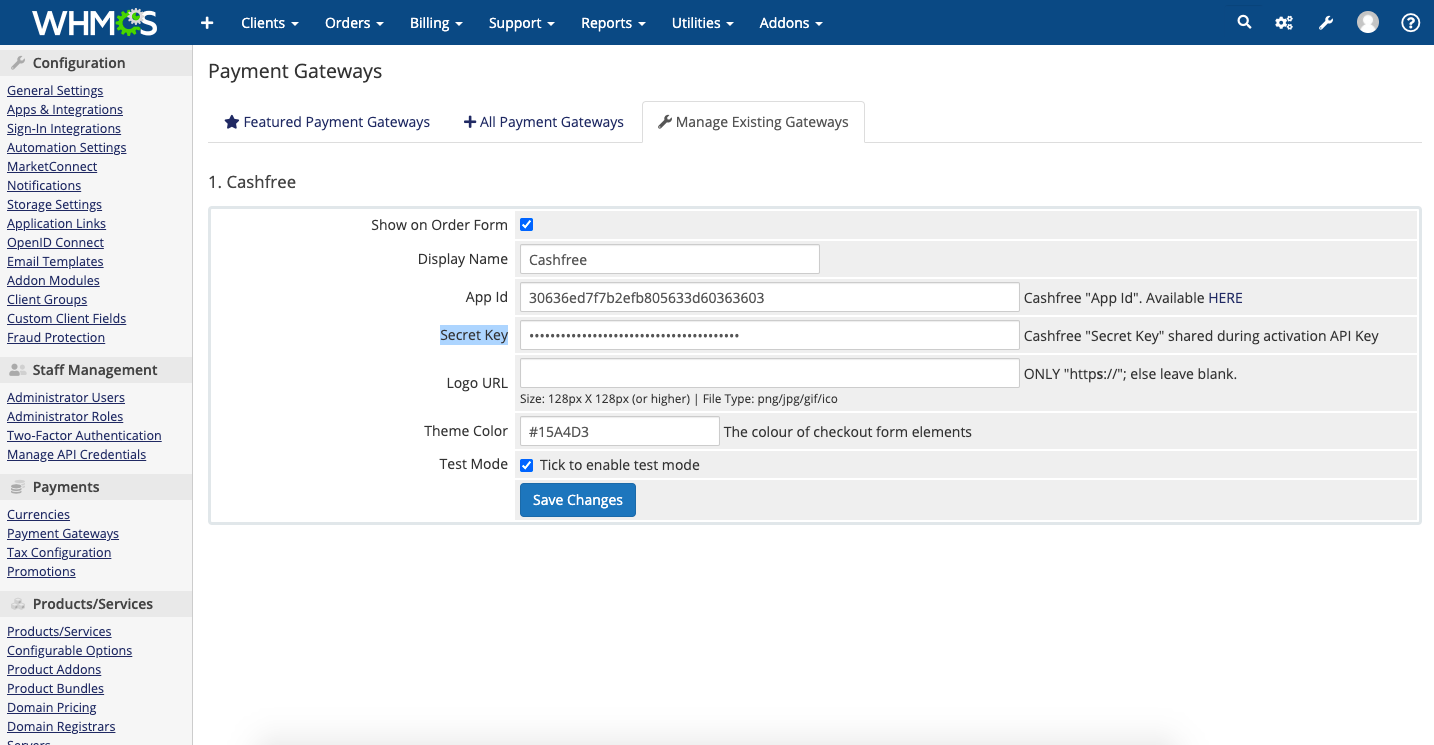Expand the Reports menu
1434x745 pixels.
(613, 22)
